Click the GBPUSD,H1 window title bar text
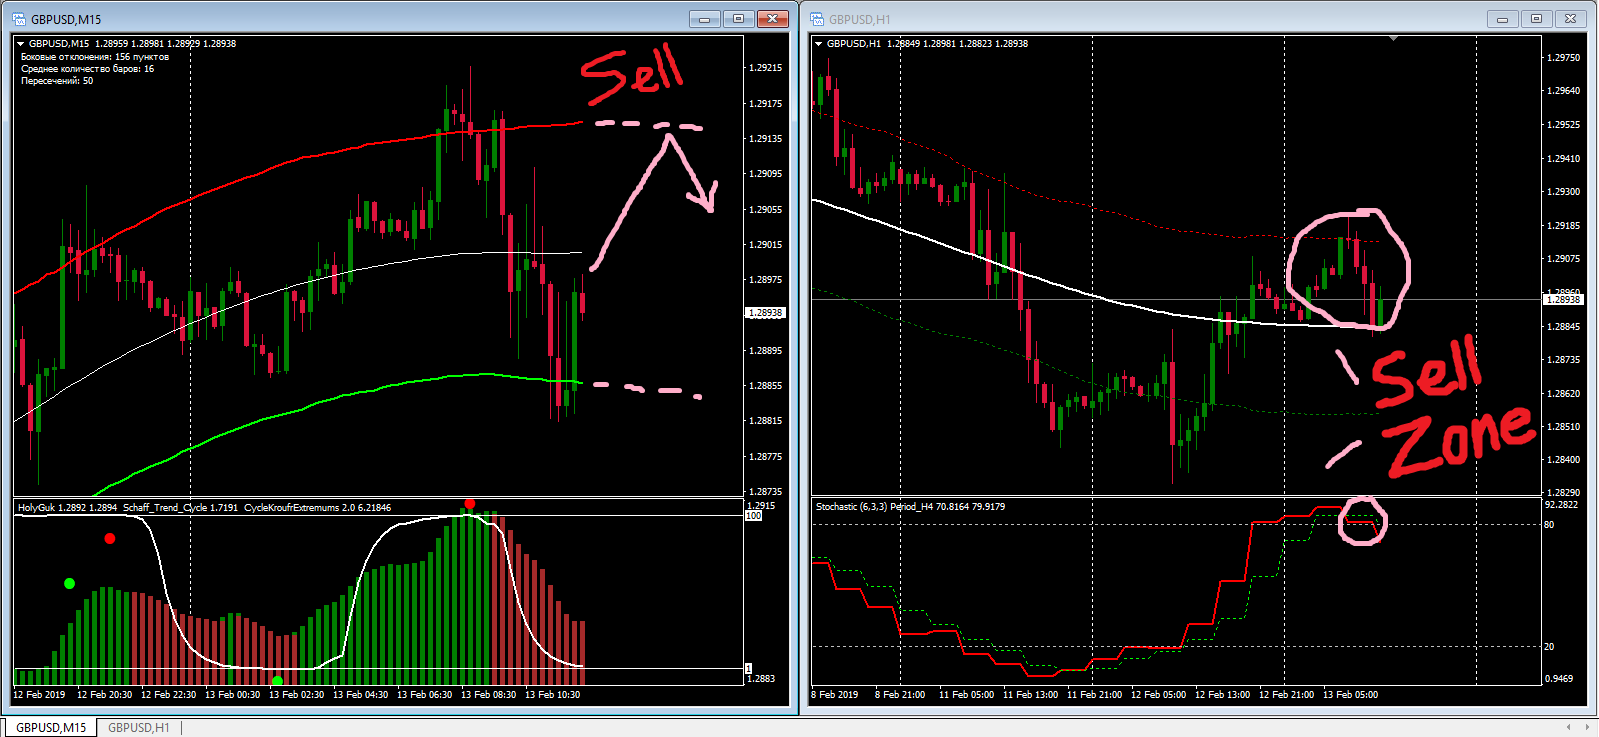 [860, 19]
